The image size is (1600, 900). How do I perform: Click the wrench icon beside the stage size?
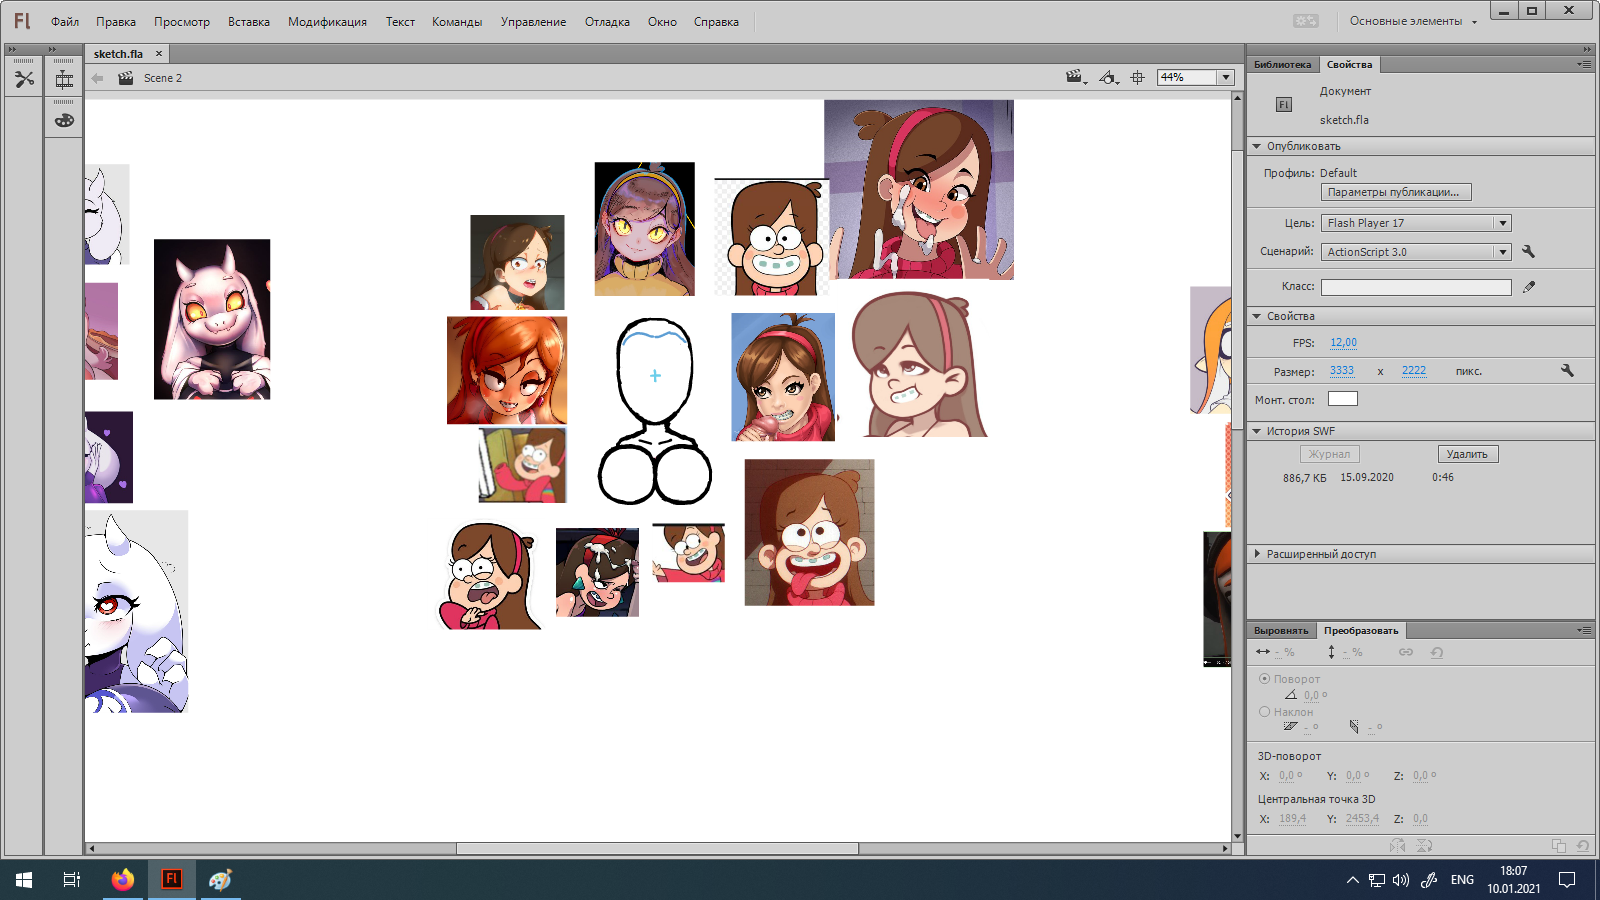point(1567,370)
